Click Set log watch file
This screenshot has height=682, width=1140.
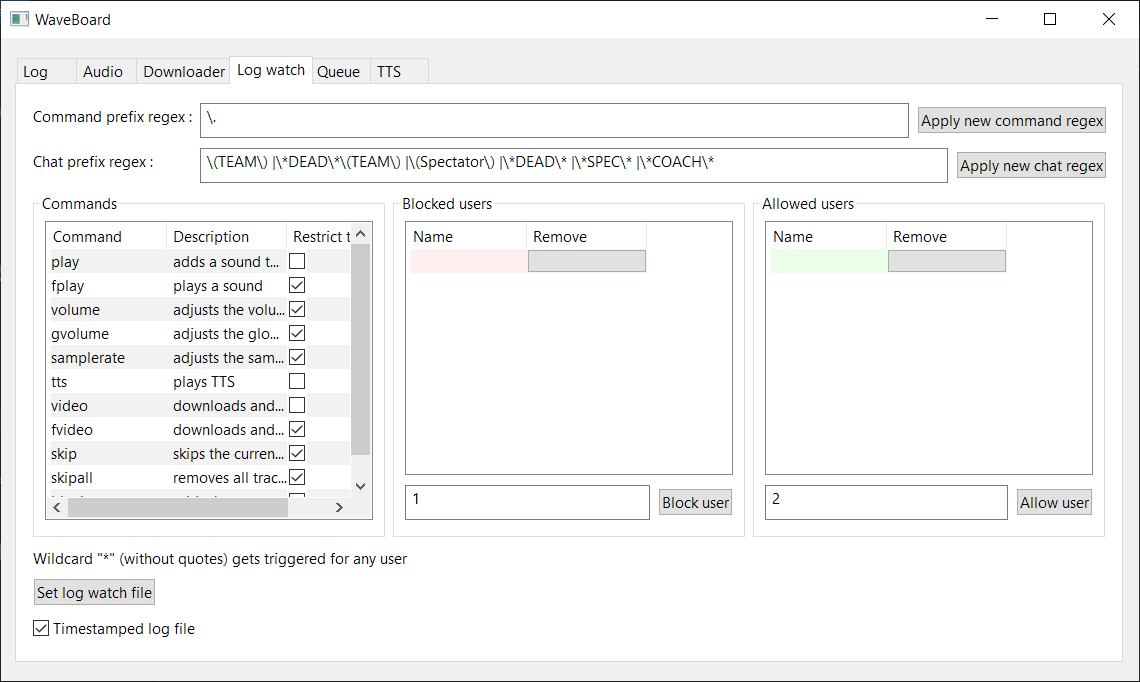(94, 592)
